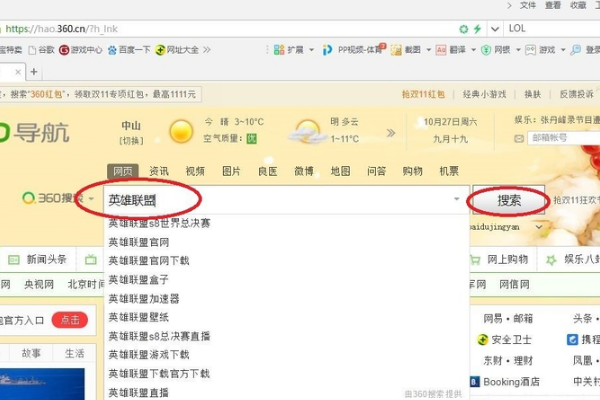600x400 pixels.
Task: Expand more bookmarks chevron
Action: pyautogui.click(x=207, y=50)
